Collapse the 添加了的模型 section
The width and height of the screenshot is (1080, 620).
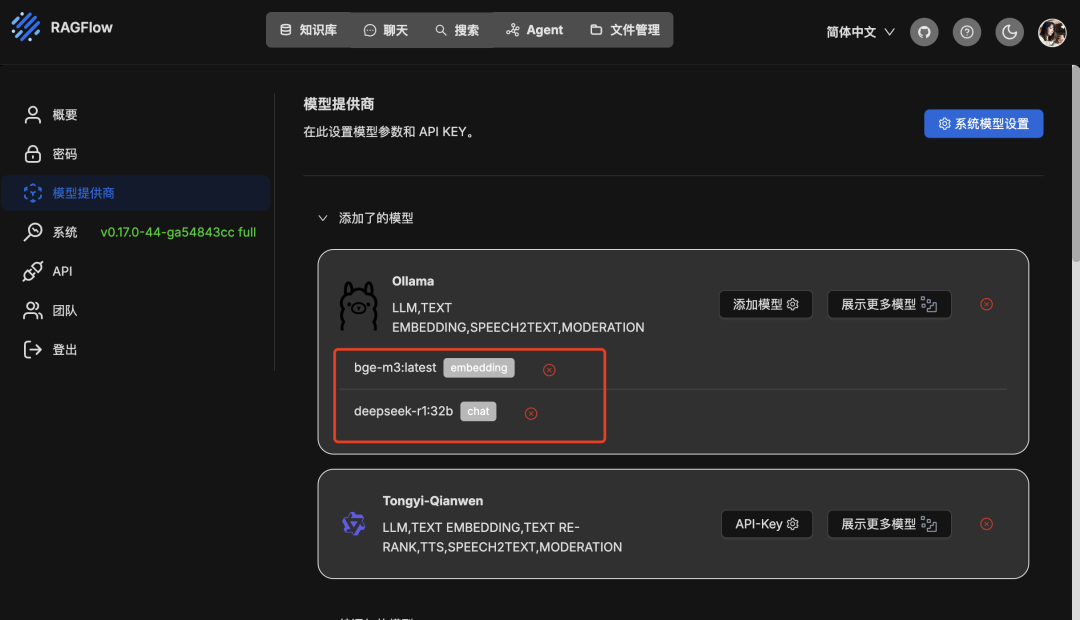click(322, 218)
